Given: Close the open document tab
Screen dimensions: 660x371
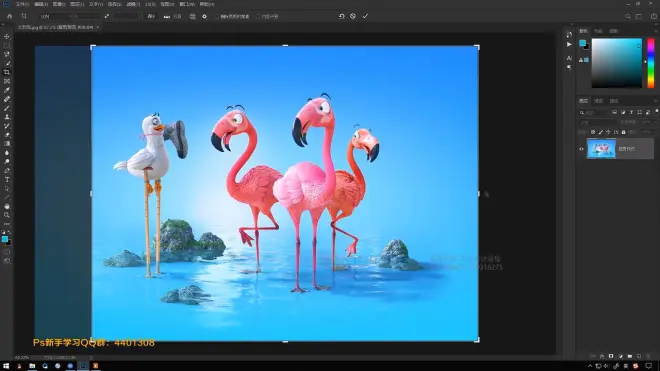Looking at the screenshot, I should [x=98, y=27].
